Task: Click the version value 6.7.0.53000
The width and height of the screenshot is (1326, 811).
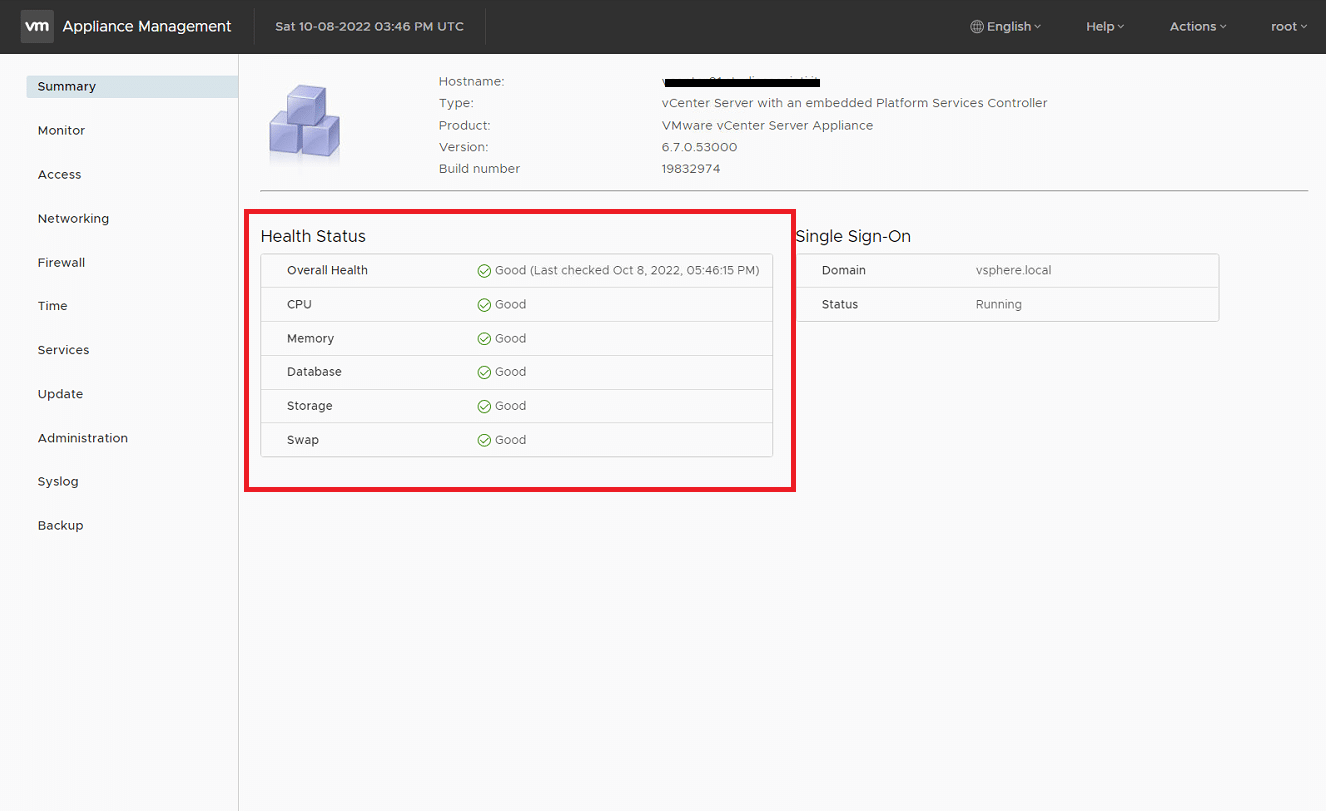Action: [x=699, y=147]
